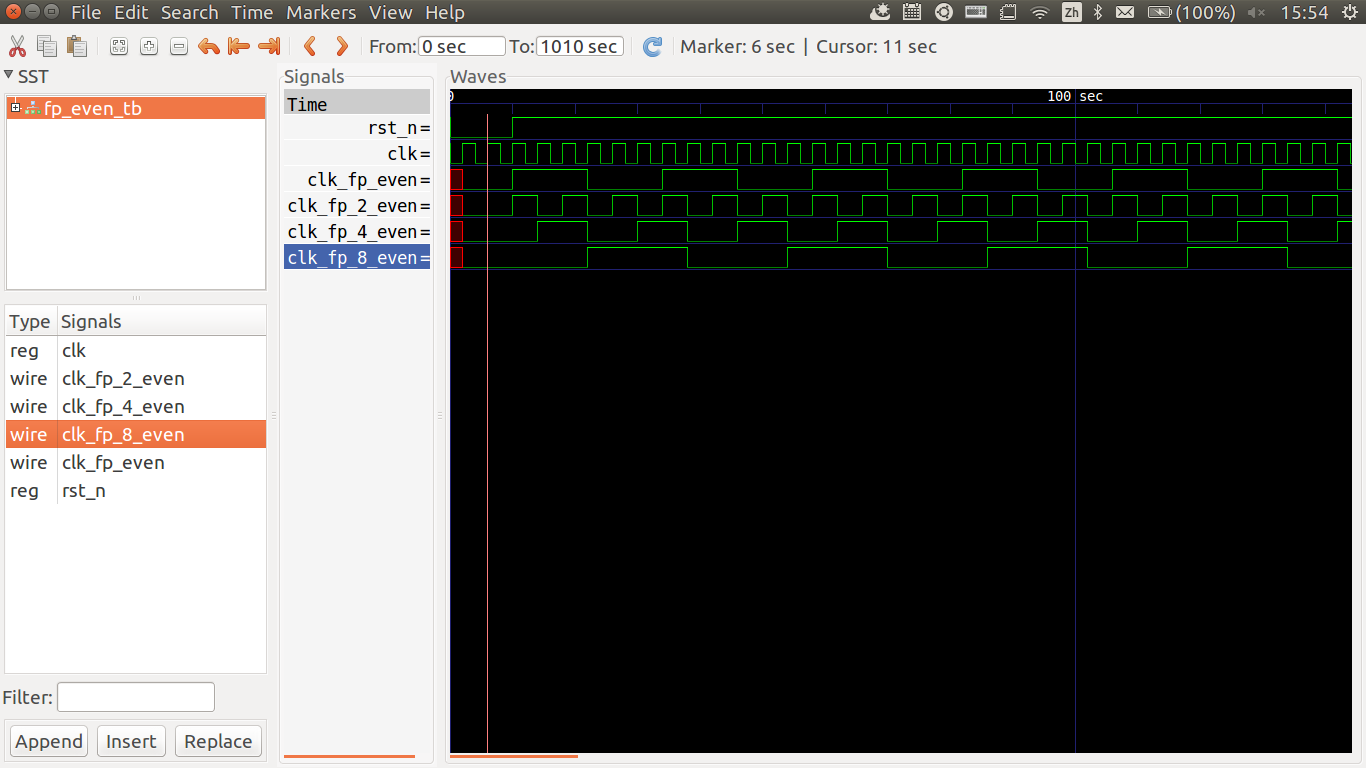Jump to start time arrow icon
This screenshot has height=768, width=1366.
(x=238, y=46)
